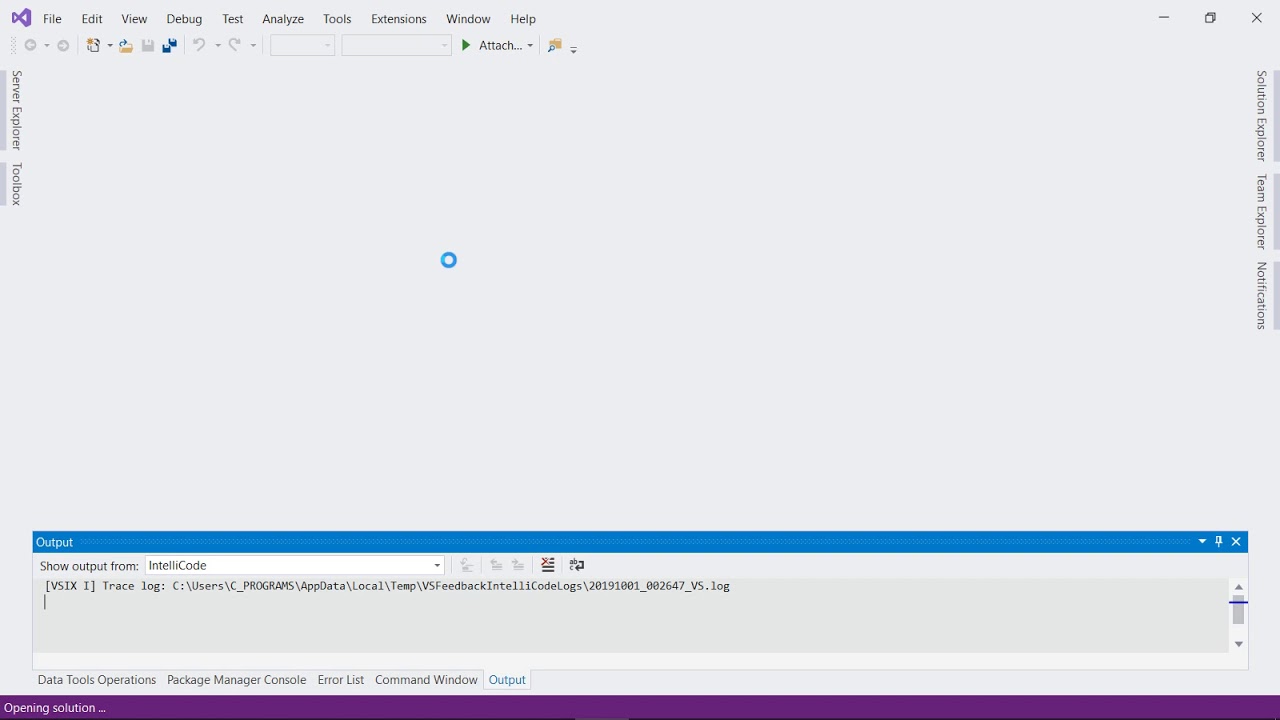The image size is (1280, 720).
Task: Close the Output panel
Action: click(1236, 541)
